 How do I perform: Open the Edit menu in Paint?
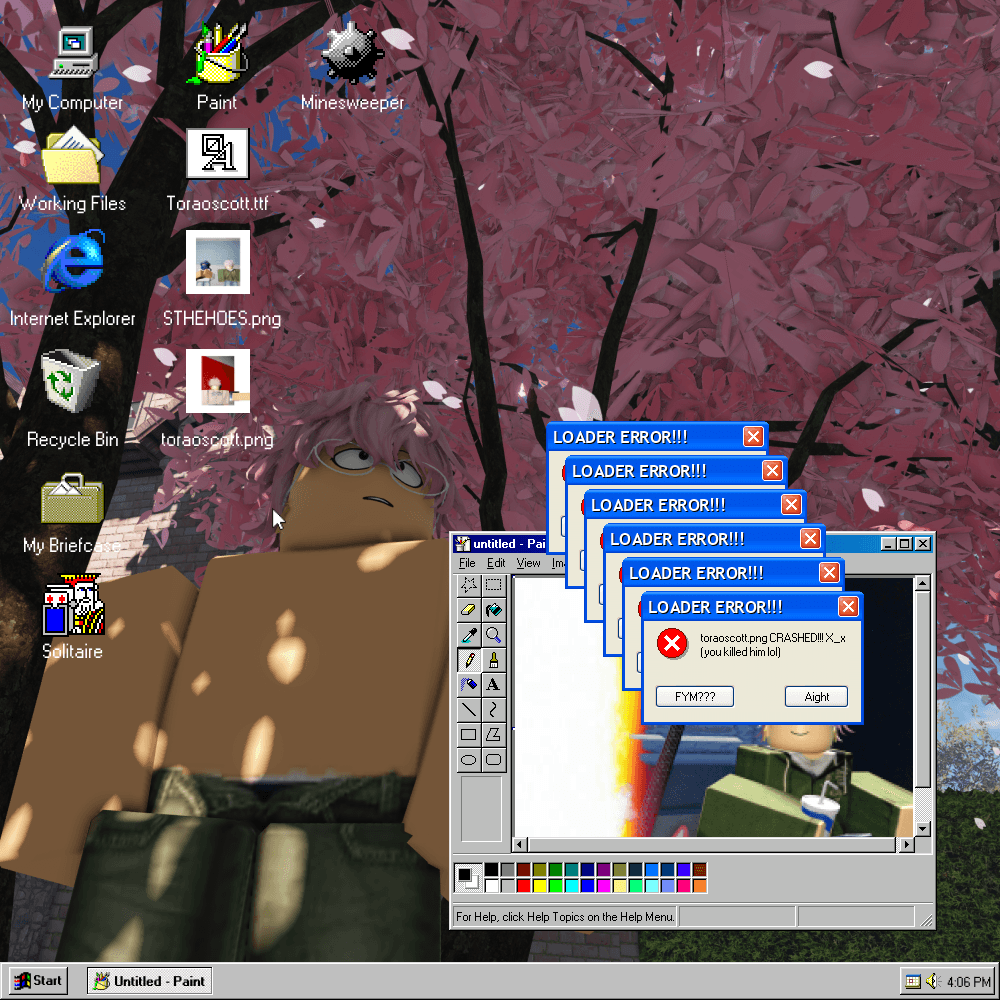[496, 563]
